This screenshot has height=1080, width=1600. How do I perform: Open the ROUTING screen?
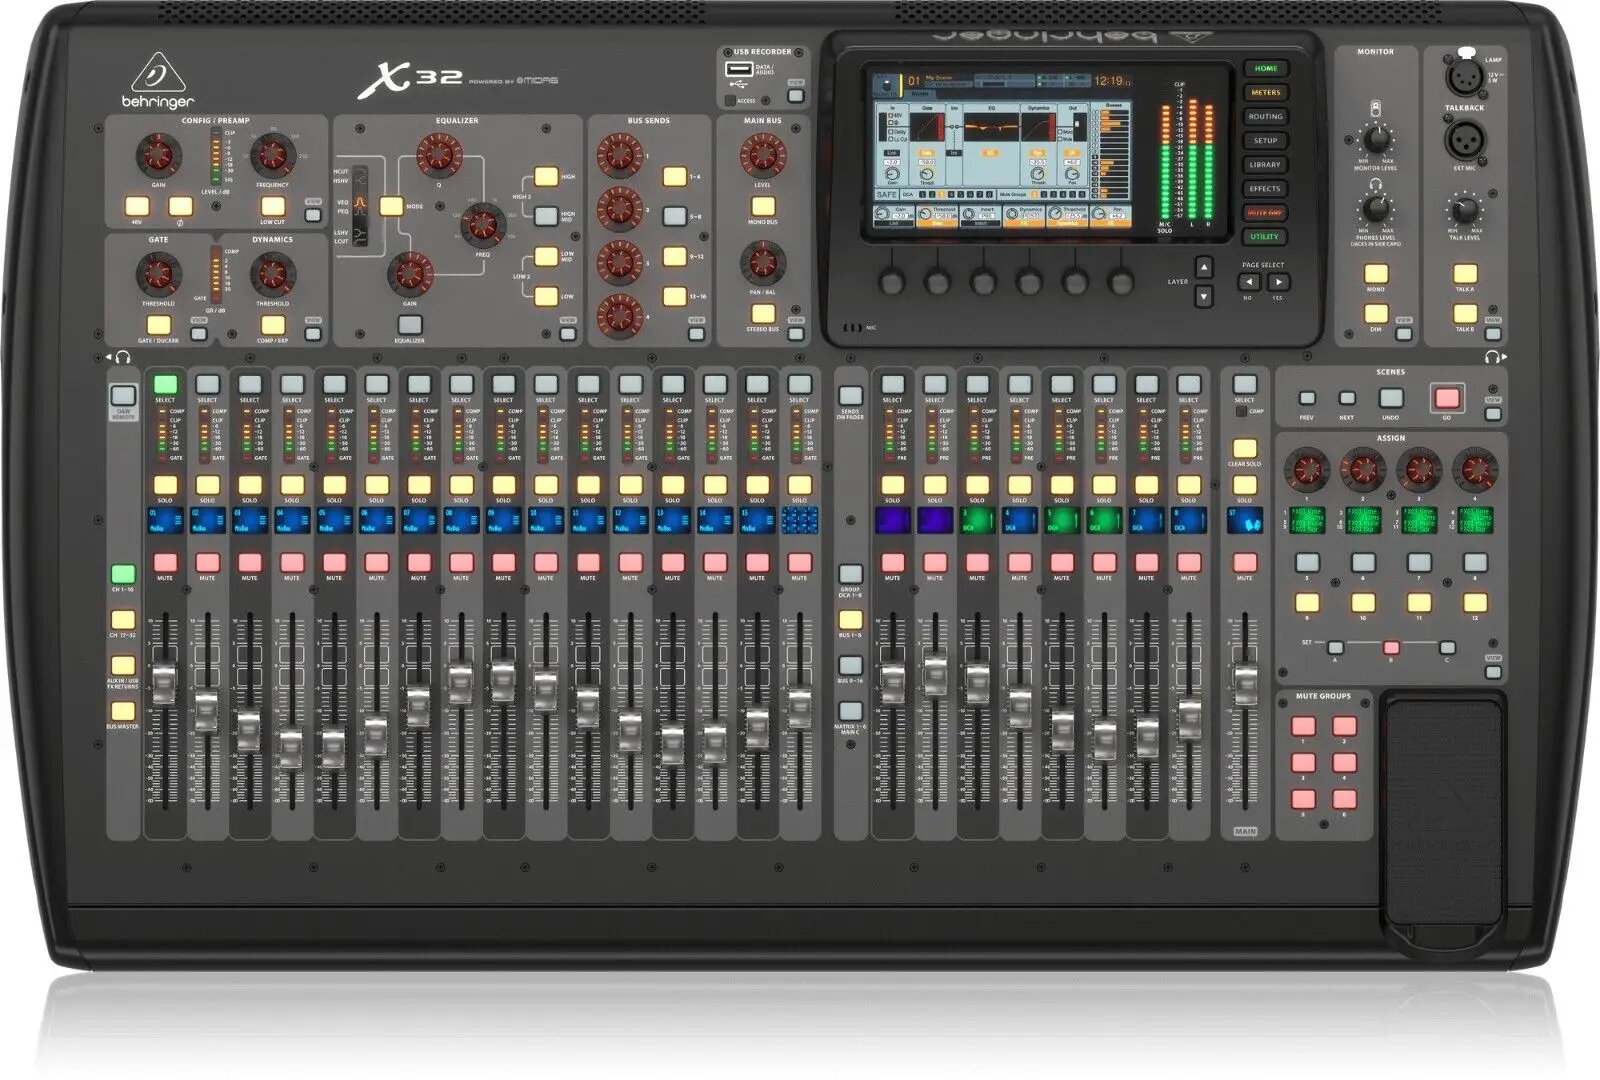(1266, 115)
